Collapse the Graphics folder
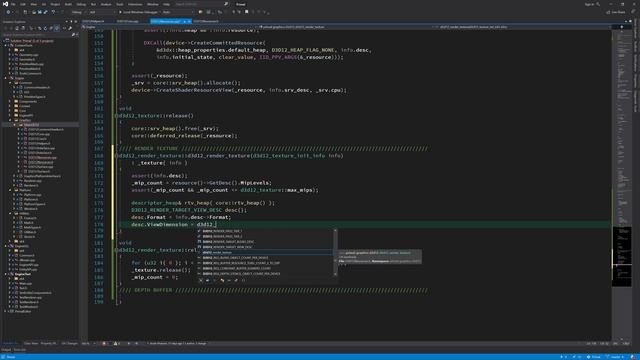Image resolution: width=640 pixels, height=360 pixels. pos(10,120)
